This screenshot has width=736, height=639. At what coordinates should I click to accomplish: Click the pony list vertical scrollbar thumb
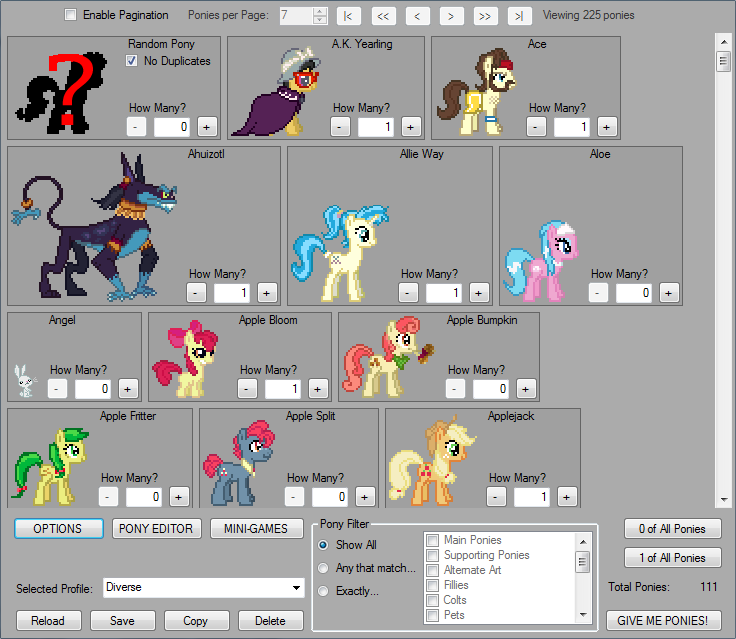(724, 62)
